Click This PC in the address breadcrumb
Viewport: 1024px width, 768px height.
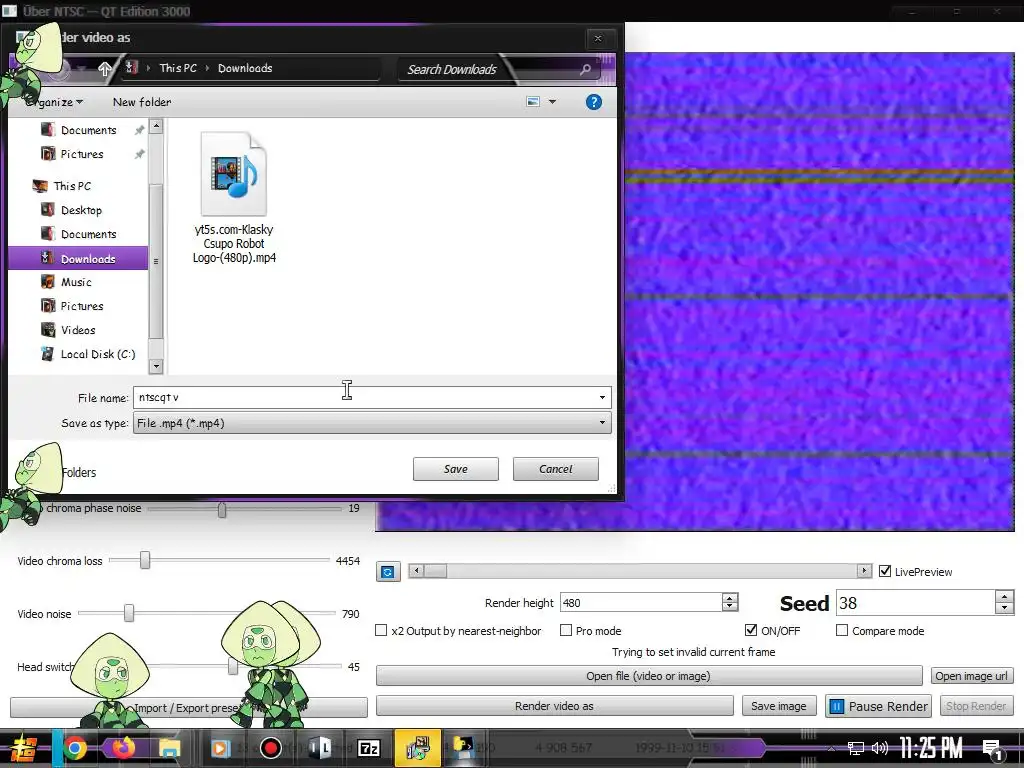pyautogui.click(x=178, y=68)
